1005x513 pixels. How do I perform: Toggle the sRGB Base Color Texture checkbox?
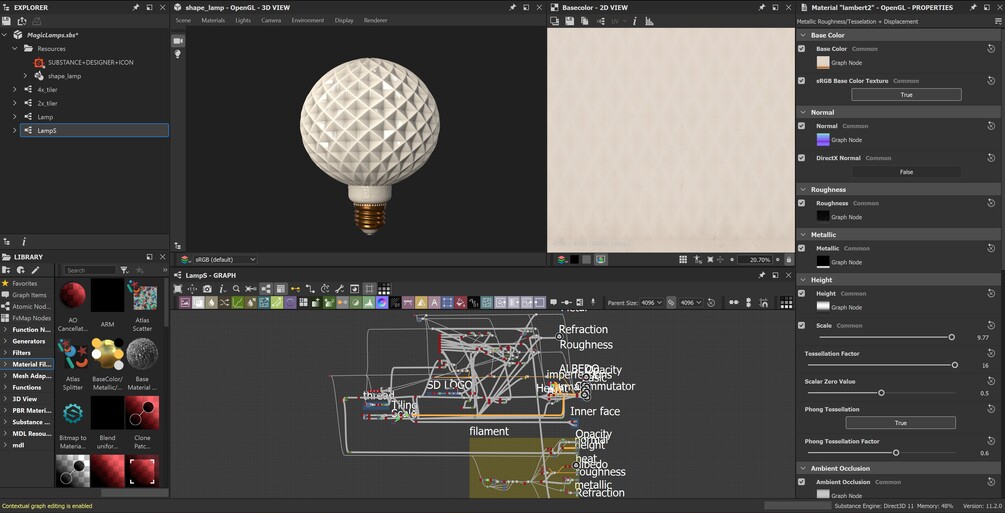click(x=801, y=81)
